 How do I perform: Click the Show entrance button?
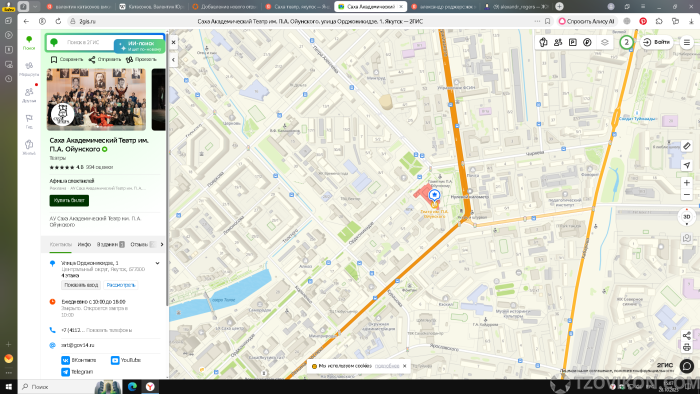[x=81, y=285]
